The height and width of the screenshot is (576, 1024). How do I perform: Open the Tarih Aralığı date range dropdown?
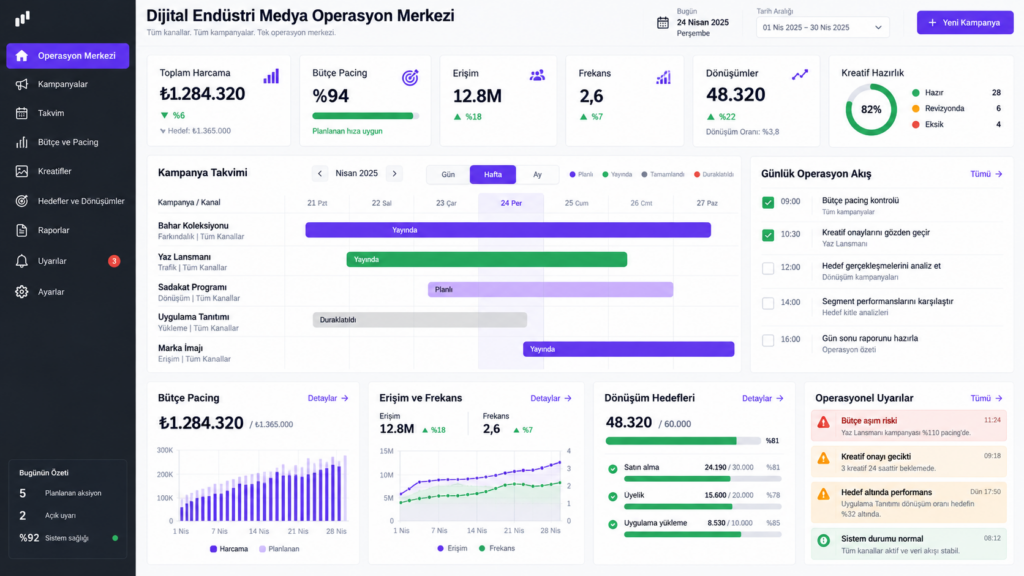tap(822, 27)
